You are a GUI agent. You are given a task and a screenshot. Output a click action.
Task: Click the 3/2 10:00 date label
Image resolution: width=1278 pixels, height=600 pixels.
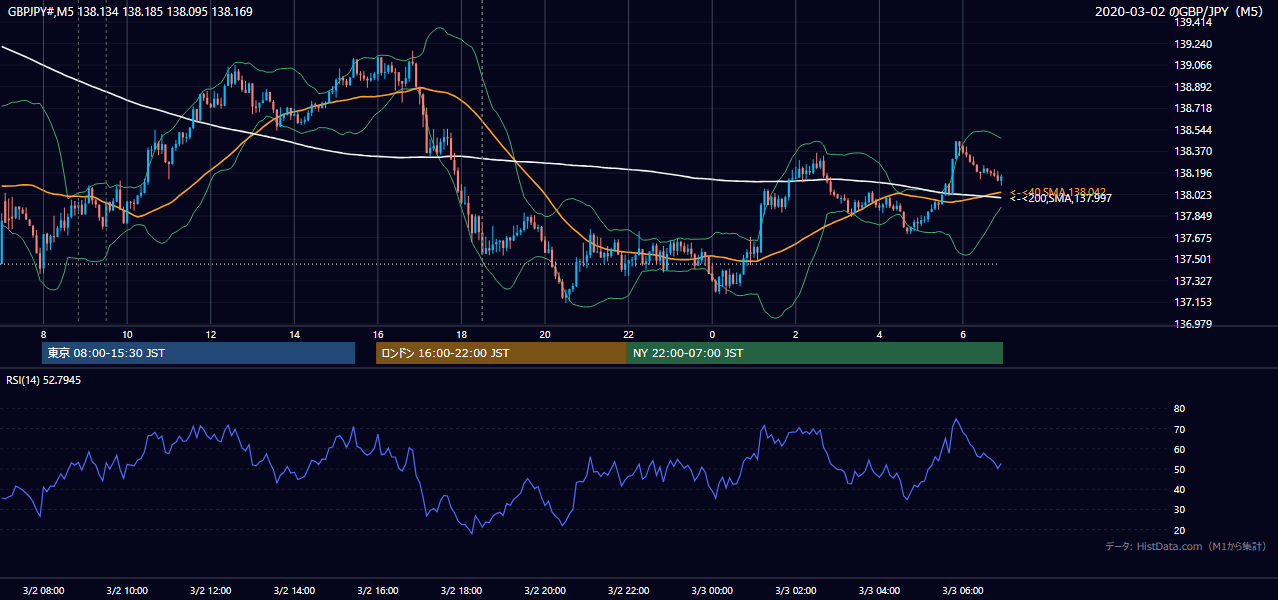point(127,591)
